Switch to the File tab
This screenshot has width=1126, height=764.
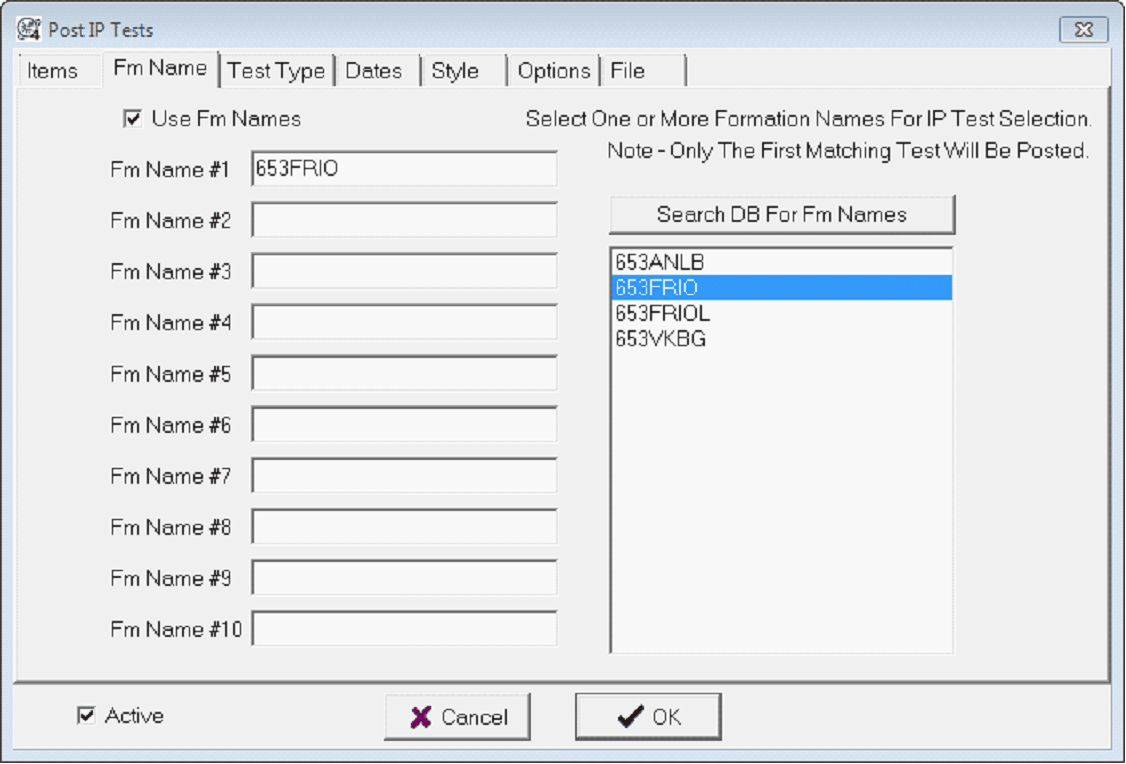coord(627,71)
